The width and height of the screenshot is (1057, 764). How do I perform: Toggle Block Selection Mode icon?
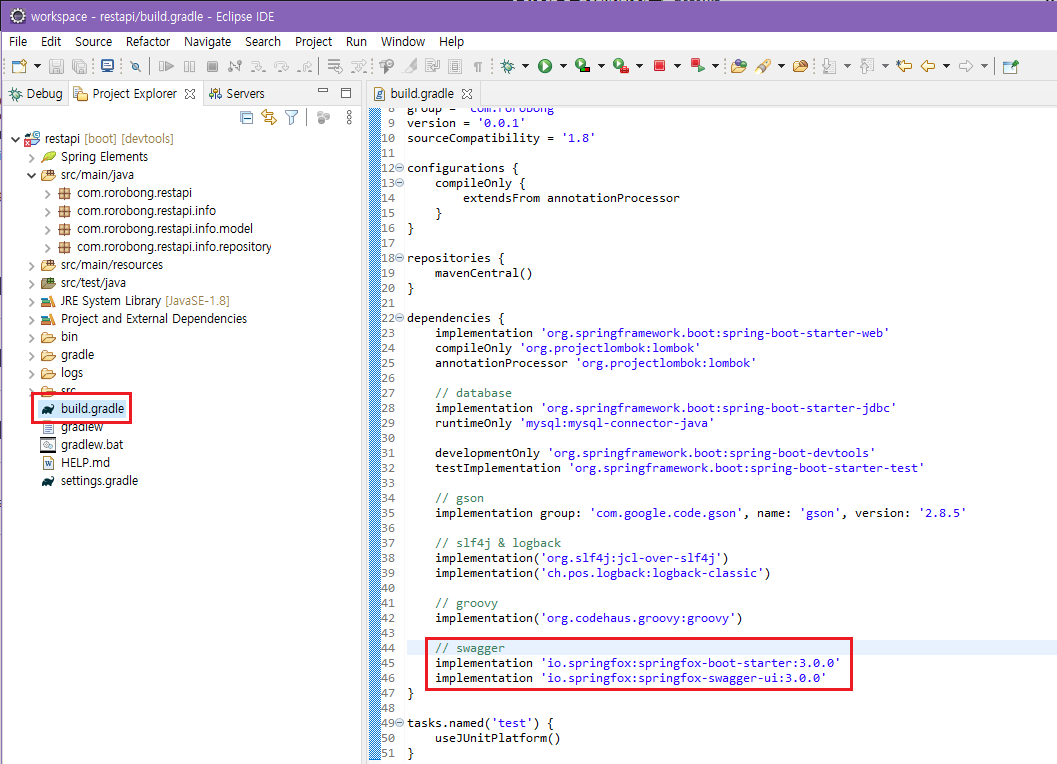(x=455, y=66)
